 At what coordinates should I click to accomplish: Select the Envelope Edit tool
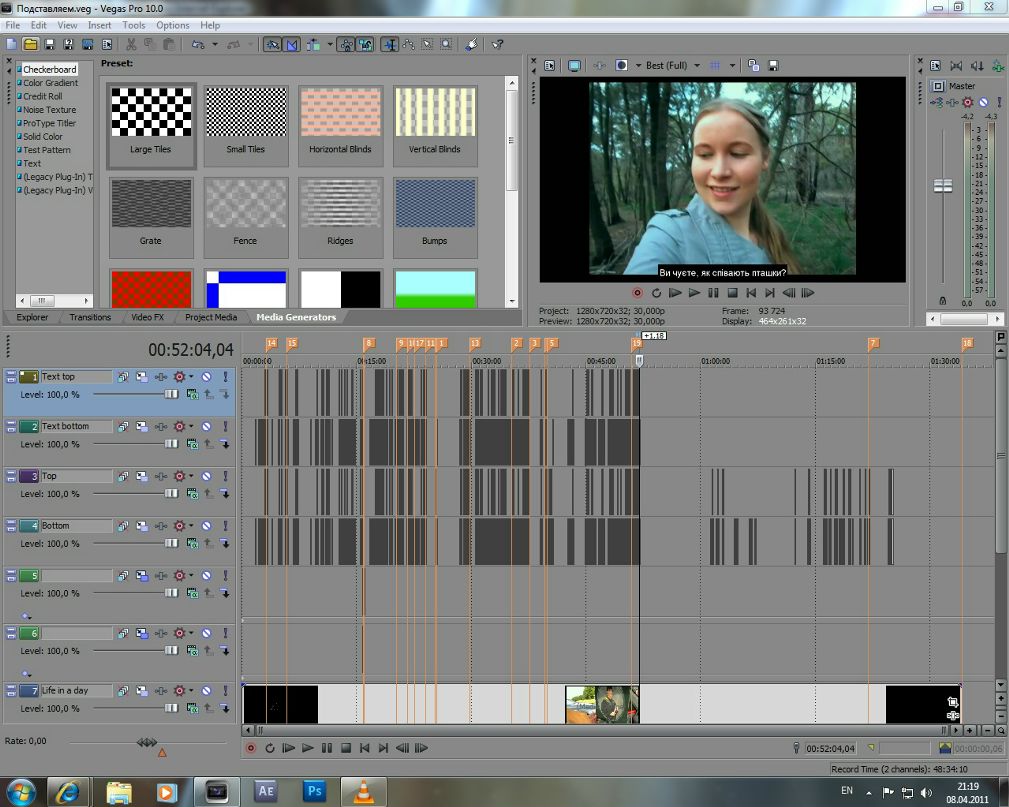tap(409, 44)
